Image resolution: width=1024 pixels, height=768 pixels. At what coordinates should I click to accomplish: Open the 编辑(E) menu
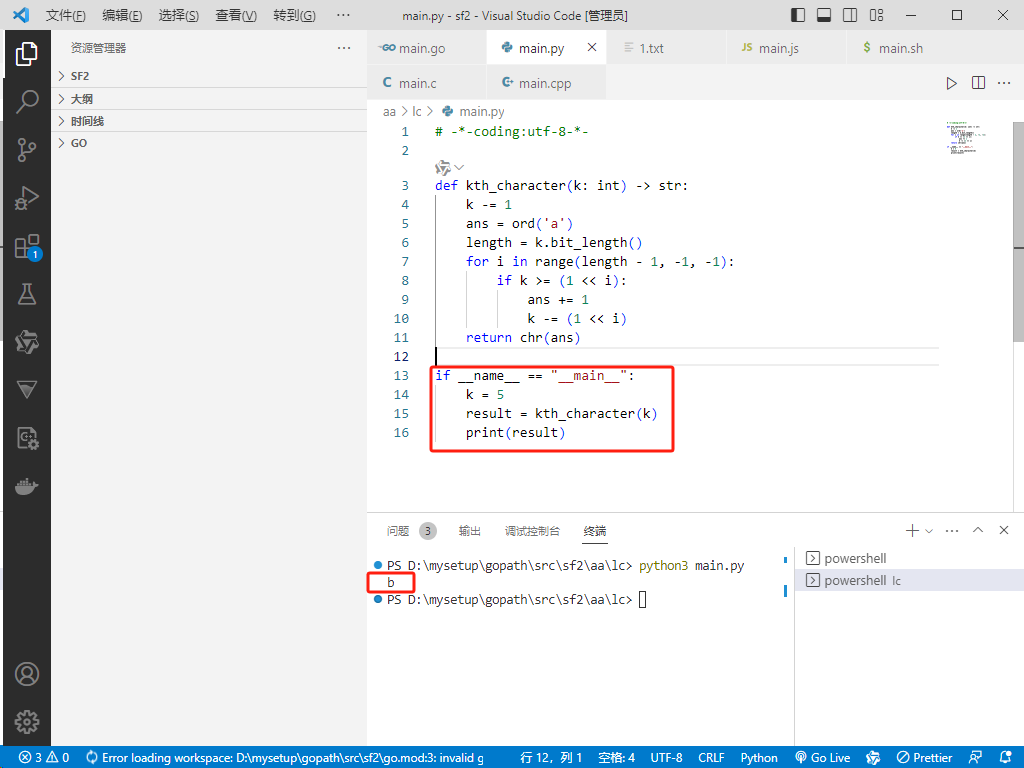[x=122, y=15]
